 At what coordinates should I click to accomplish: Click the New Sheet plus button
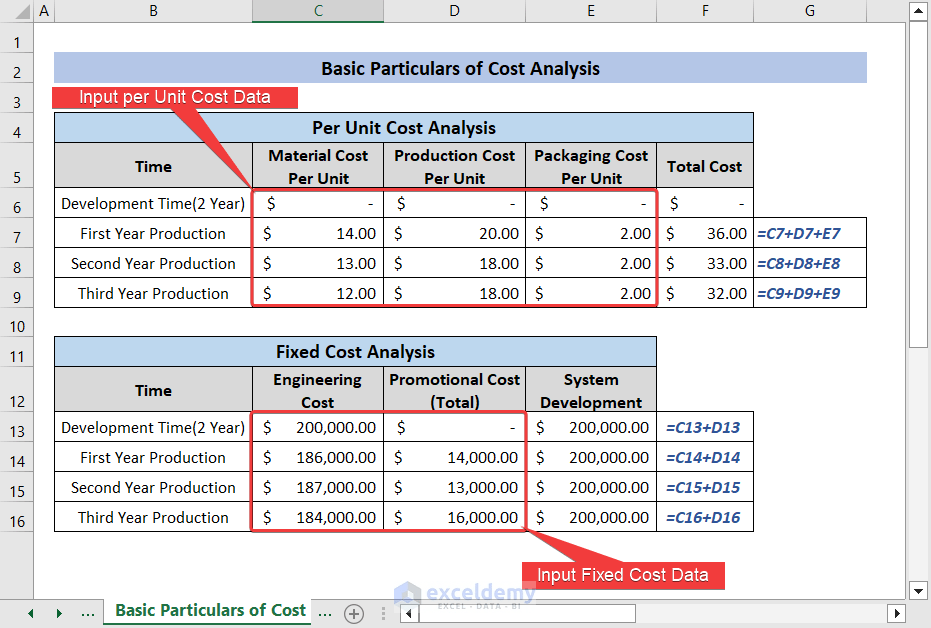click(354, 613)
